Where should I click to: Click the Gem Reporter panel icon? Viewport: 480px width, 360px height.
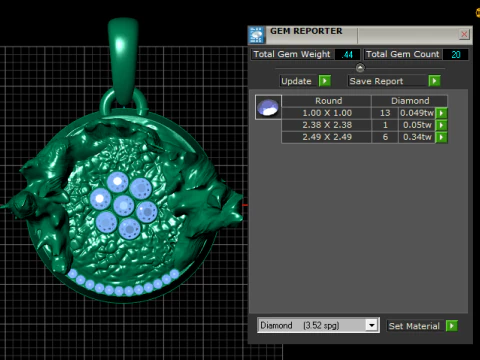point(257,35)
